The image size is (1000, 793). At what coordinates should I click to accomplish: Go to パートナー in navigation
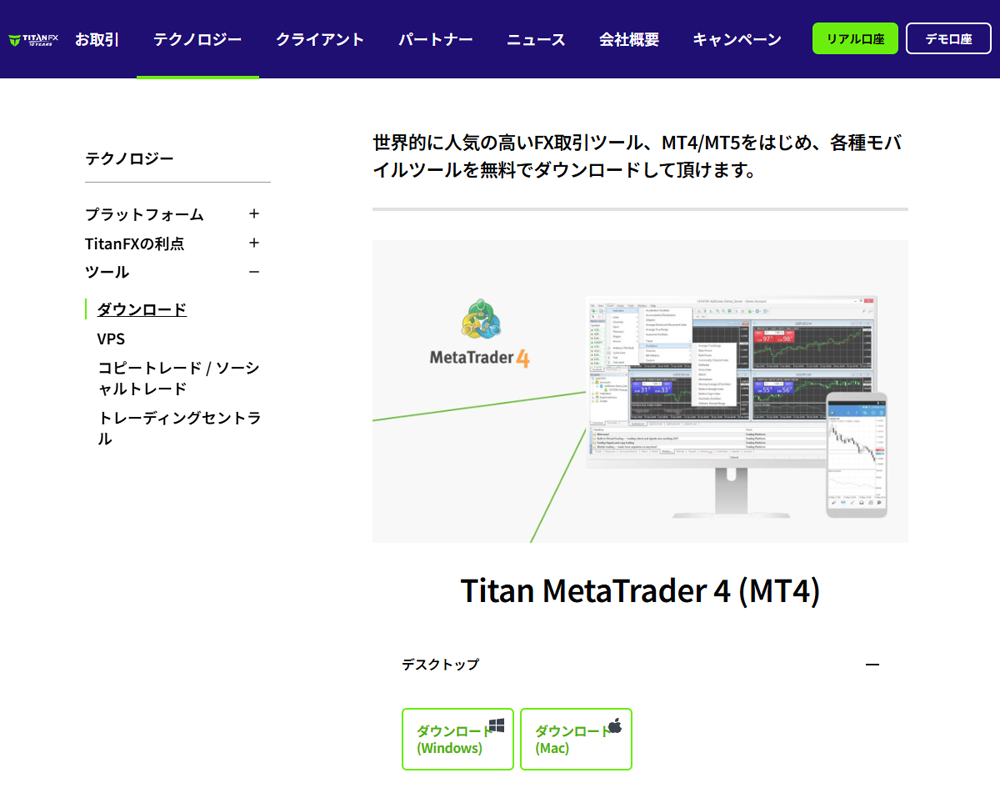tap(435, 40)
